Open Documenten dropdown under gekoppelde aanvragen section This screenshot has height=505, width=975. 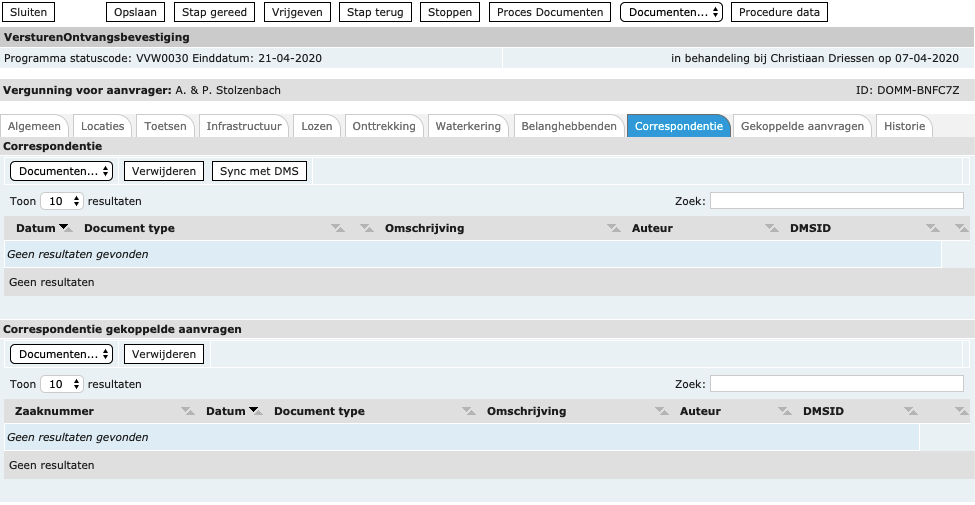[x=61, y=354]
